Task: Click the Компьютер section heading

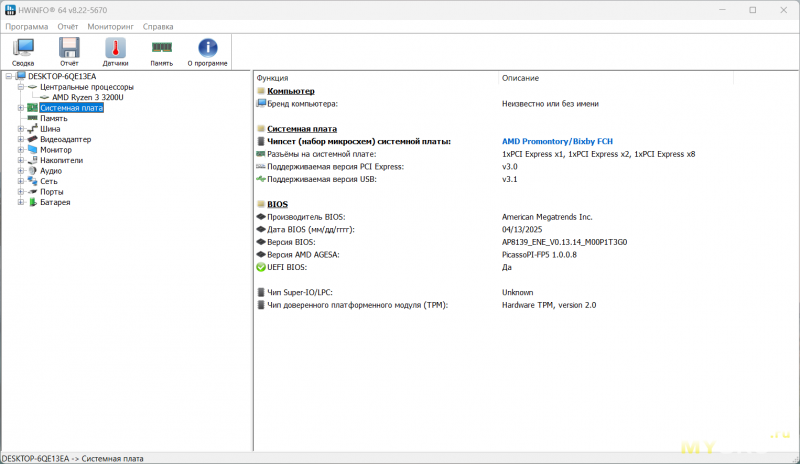Action: [291, 91]
